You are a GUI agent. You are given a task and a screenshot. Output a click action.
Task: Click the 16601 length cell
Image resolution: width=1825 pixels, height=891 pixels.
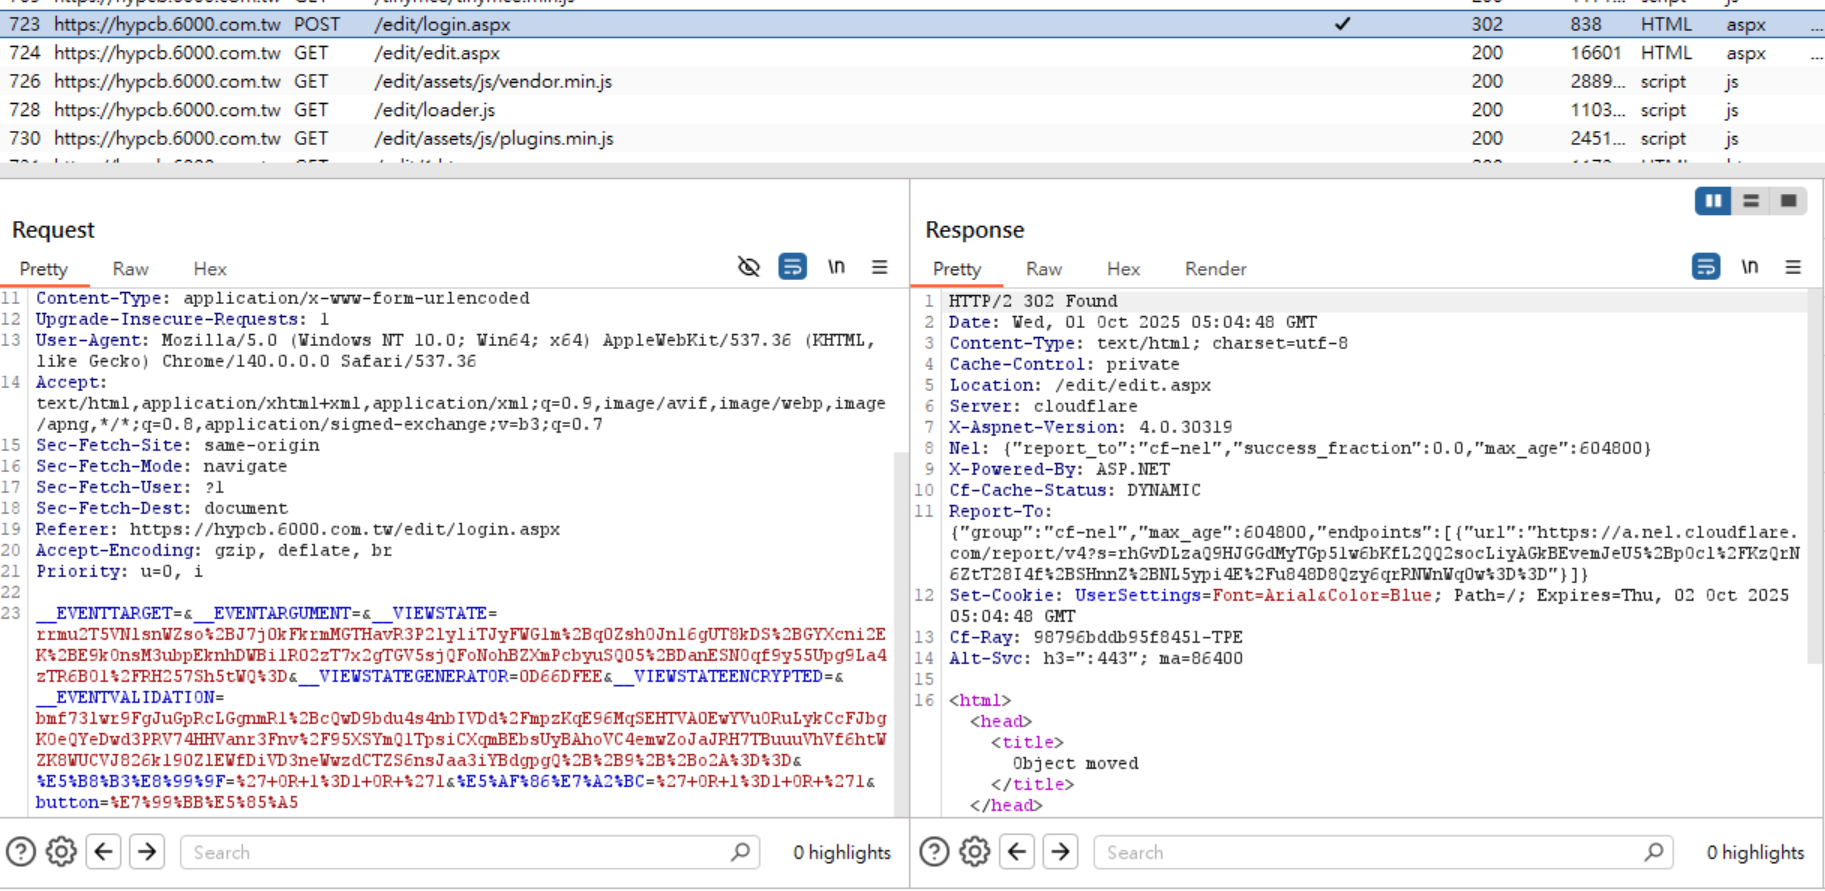pos(1595,53)
